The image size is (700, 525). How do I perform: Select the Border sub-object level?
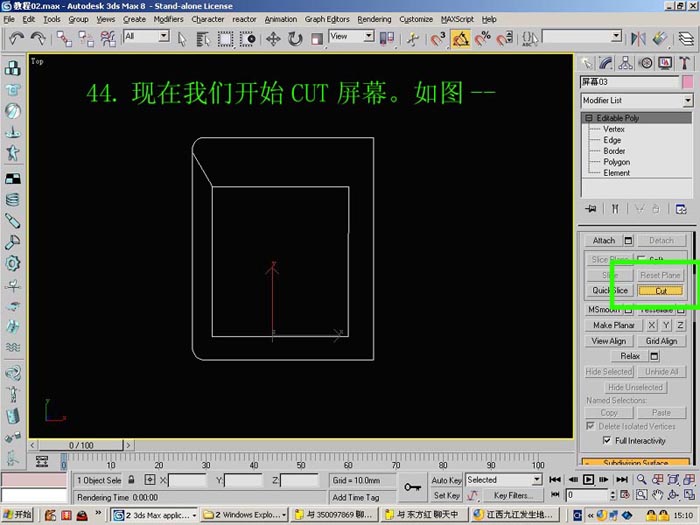coord(614,151)
